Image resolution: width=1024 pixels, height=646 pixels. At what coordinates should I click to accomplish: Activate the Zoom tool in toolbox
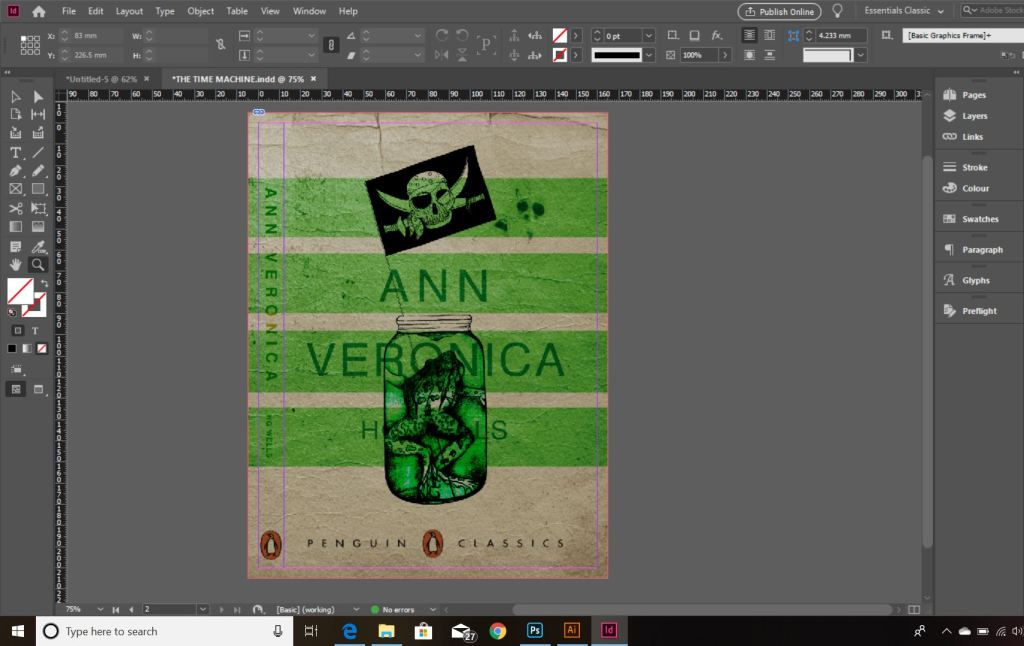[38, 265]
